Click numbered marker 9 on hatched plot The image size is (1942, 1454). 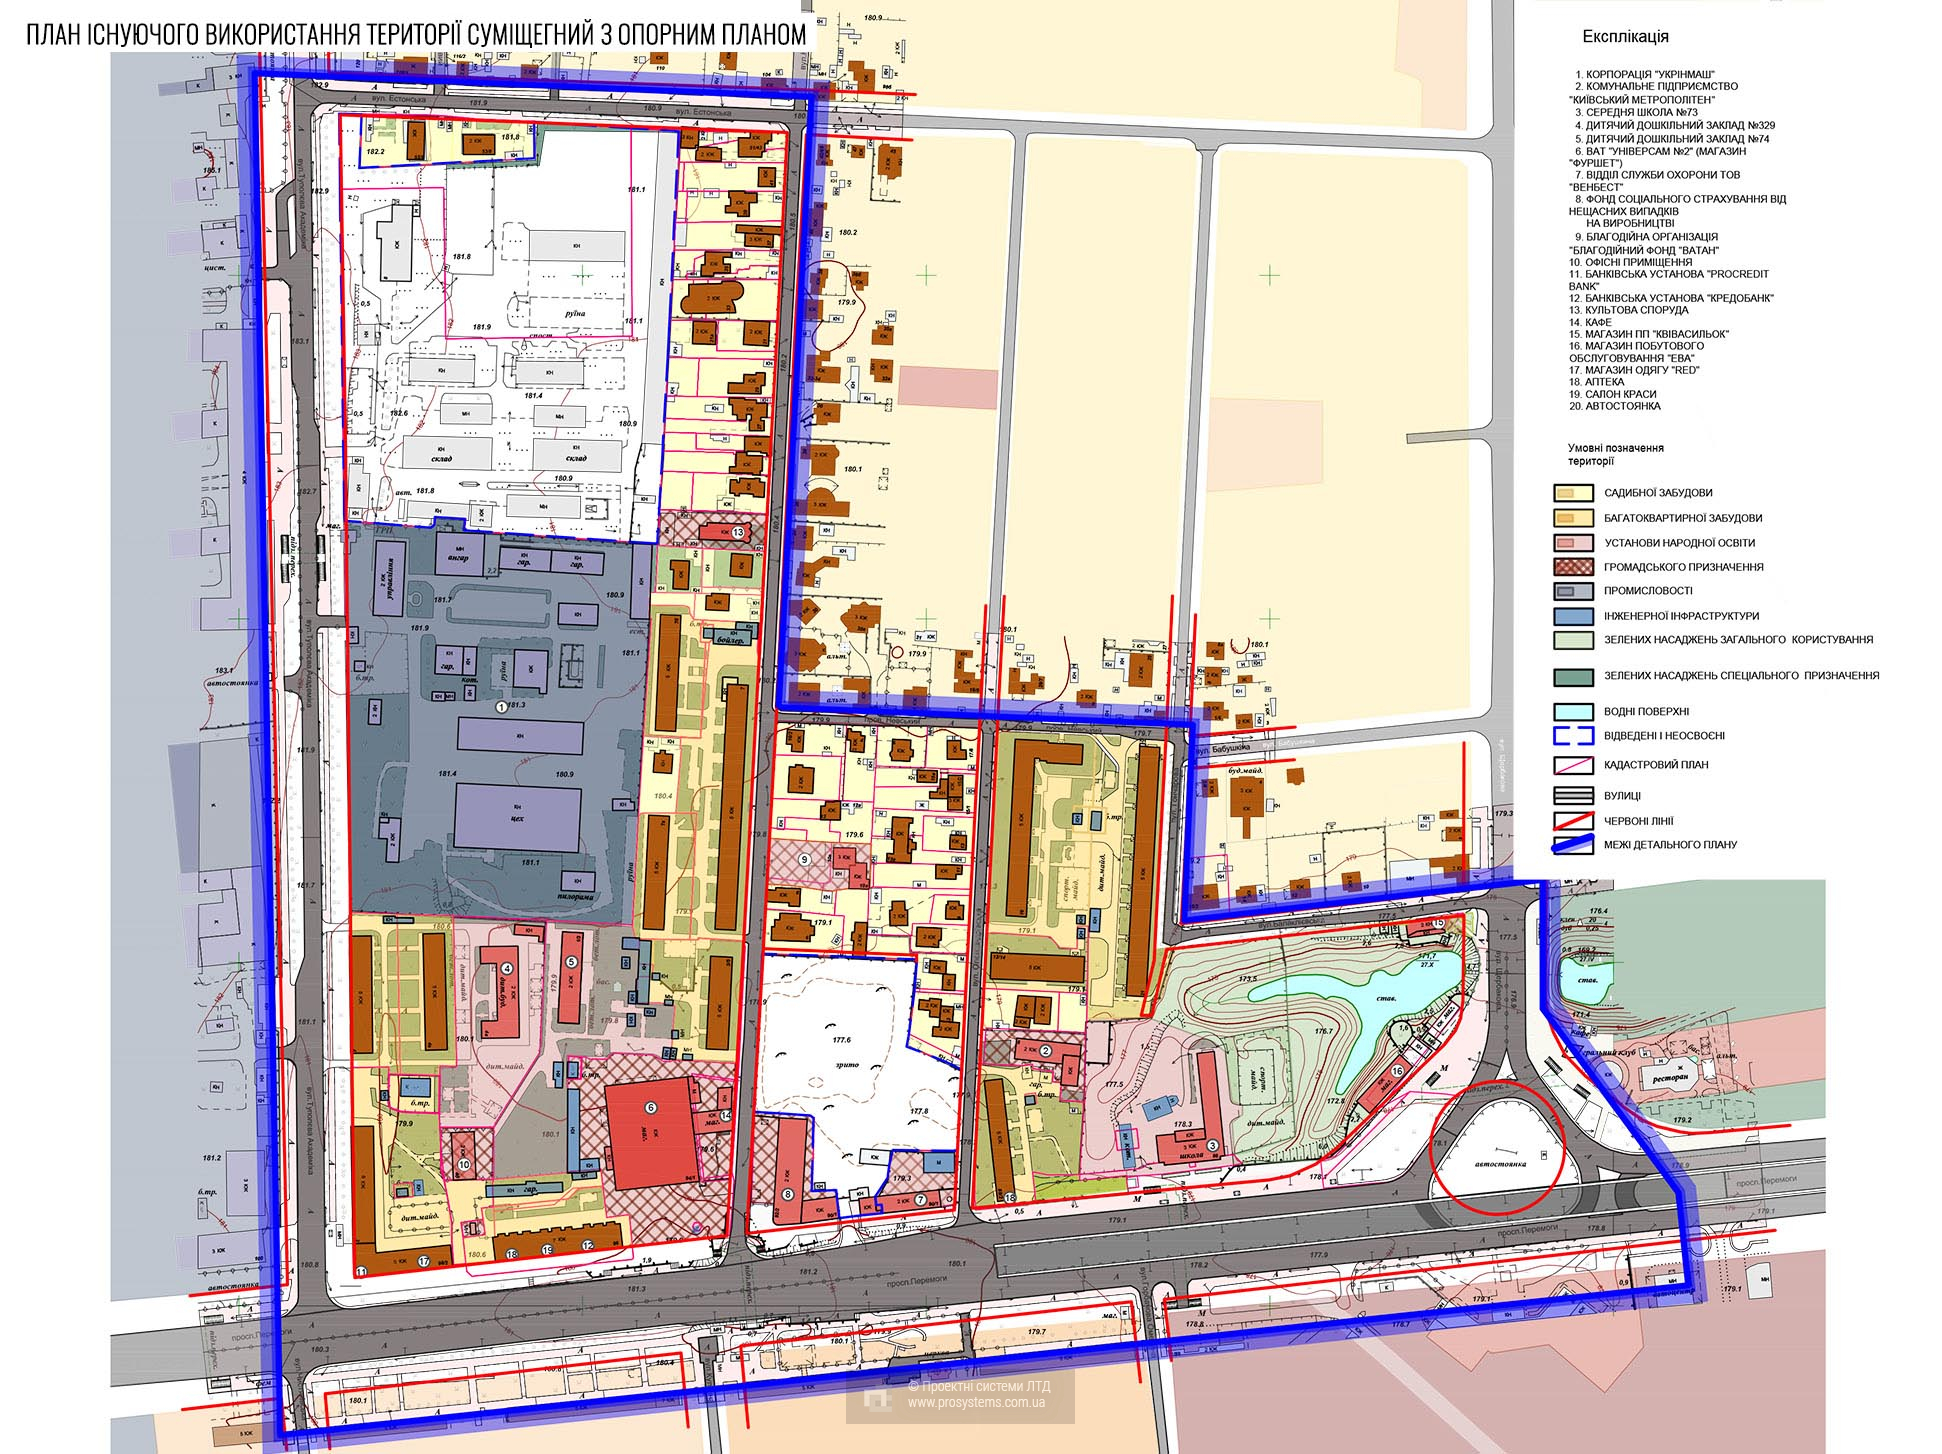click(804, 858)
